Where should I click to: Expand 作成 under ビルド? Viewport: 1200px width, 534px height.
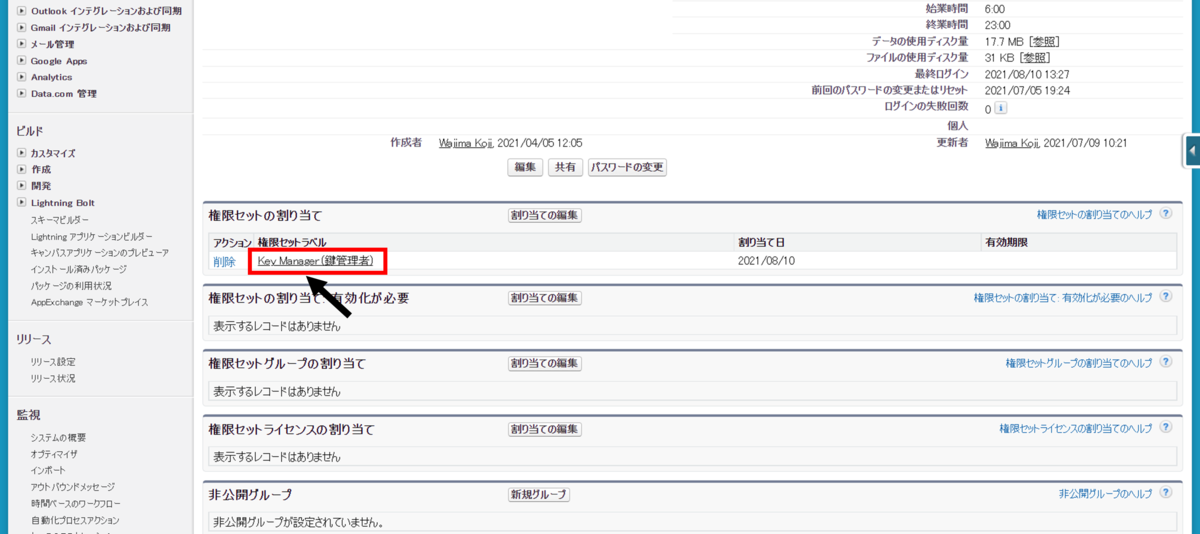[x=22, y=170]
